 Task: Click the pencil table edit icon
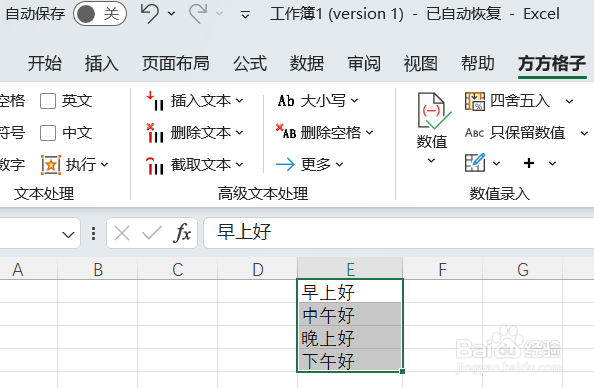[x=475, y=163]
